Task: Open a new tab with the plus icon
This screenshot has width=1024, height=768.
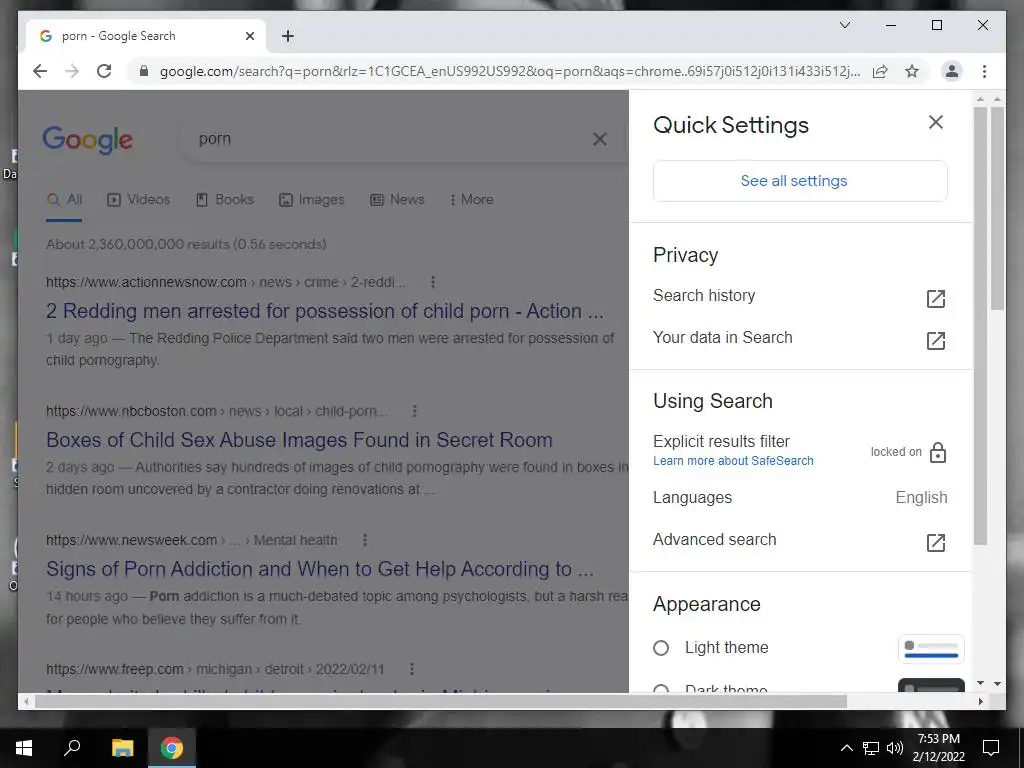Action: [x=288, y=36]
